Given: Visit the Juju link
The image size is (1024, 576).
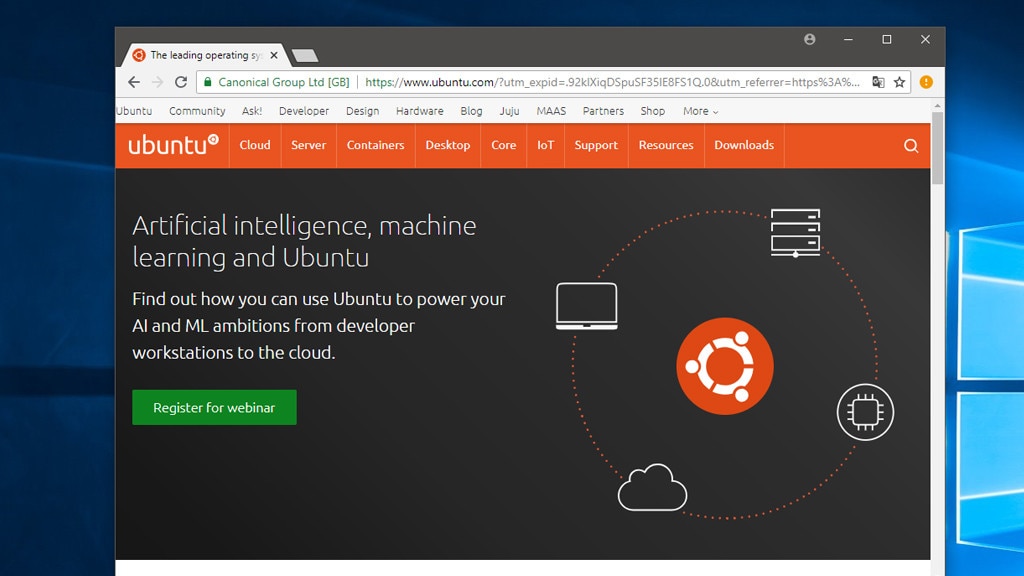Looking at the screenshot, I should 509,111.
